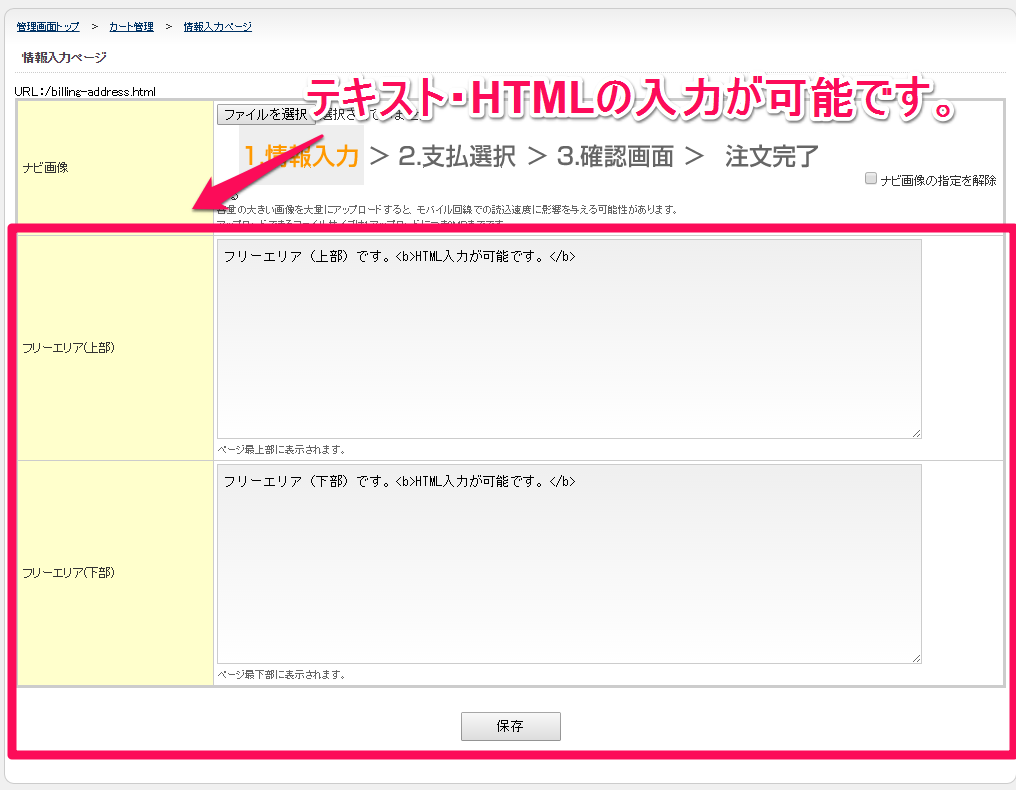Open the カート管理 breadcrumb link

click(131, 26)
